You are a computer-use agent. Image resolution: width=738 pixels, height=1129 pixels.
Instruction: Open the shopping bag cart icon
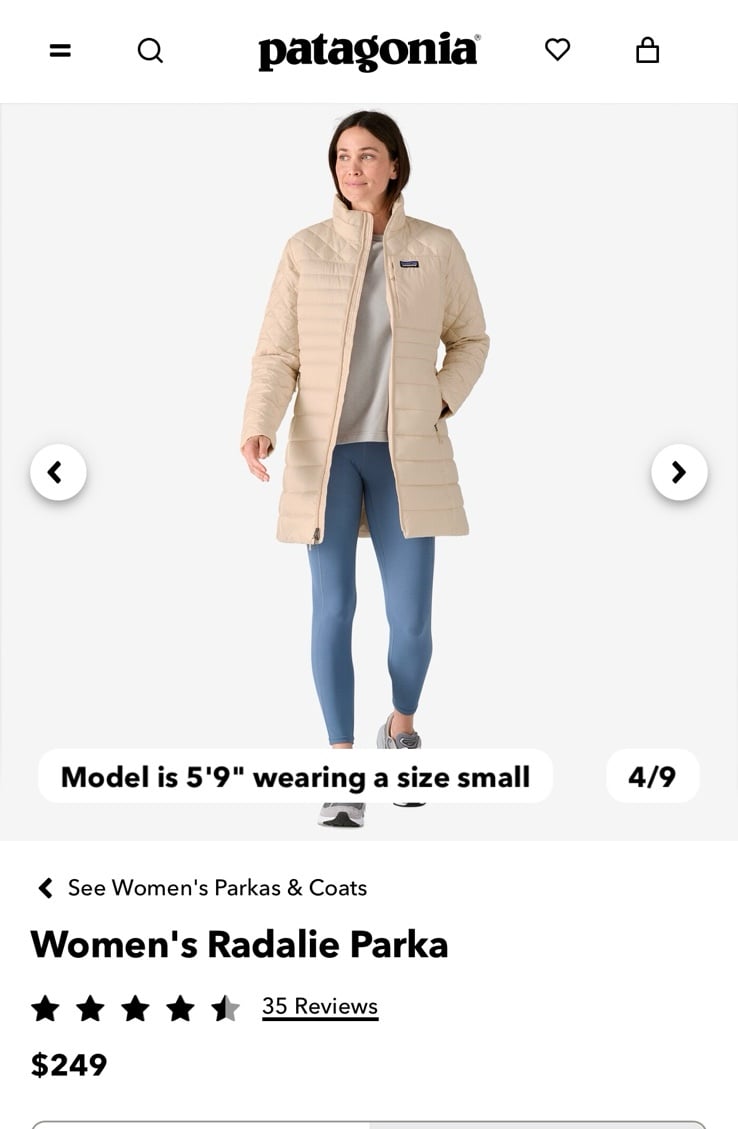647,50
